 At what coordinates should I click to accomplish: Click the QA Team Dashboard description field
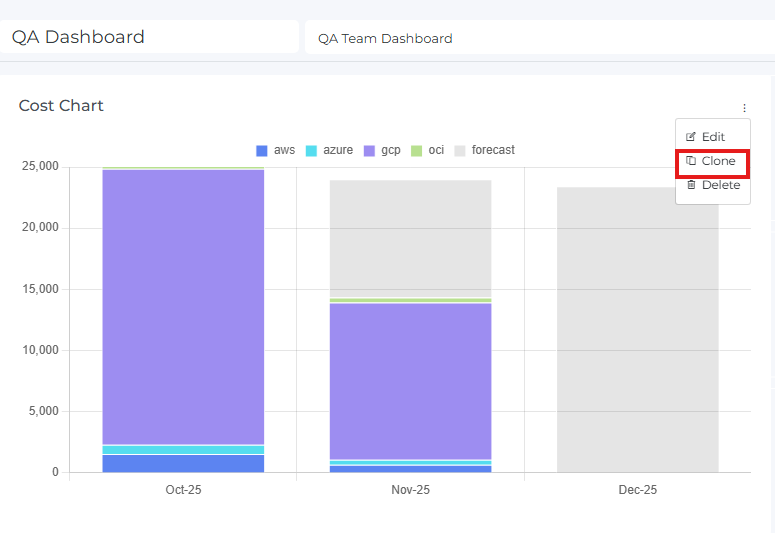pyautogui.click(x=540, y=38)
